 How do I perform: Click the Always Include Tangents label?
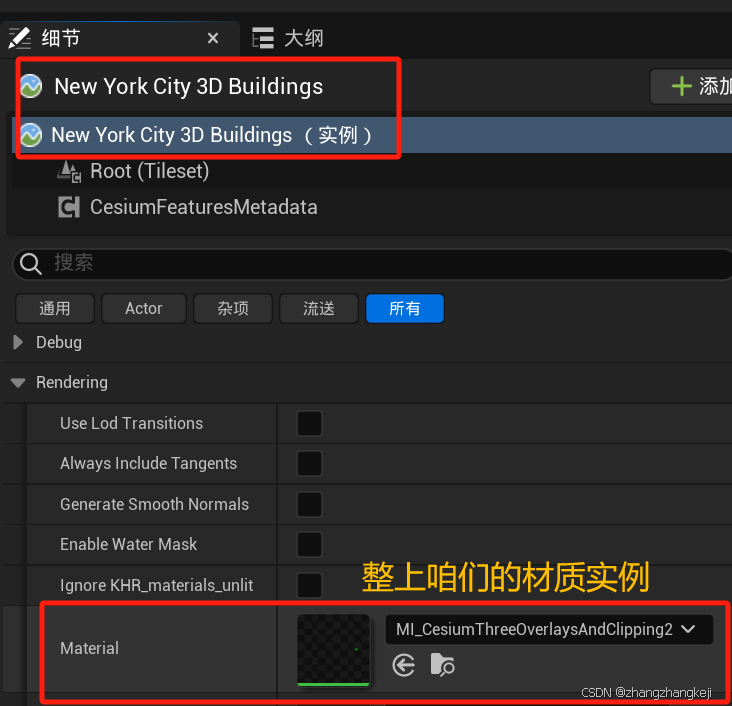click(148, 464)
